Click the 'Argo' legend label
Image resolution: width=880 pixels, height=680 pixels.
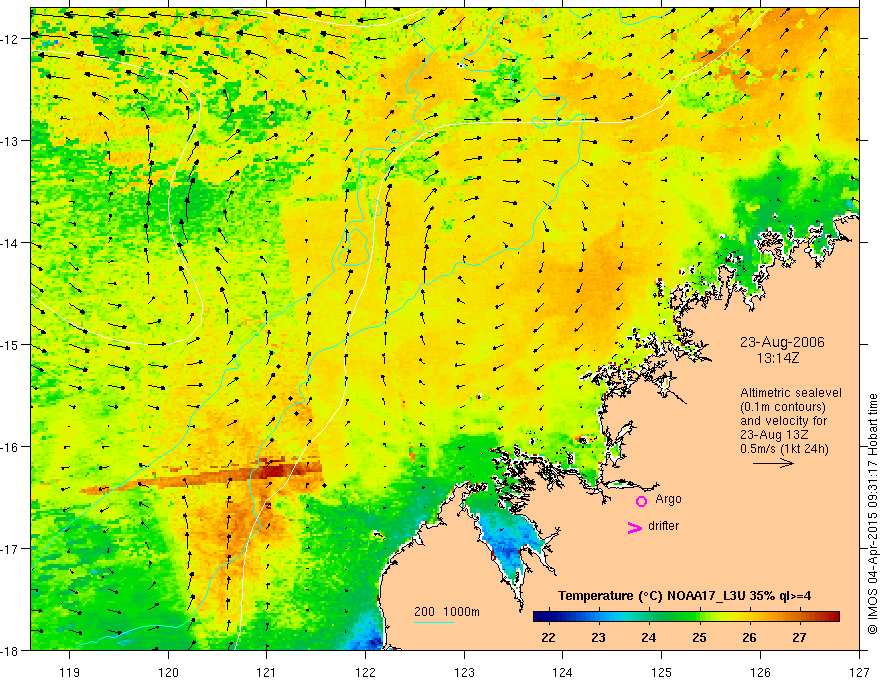[x=668, y=499]
